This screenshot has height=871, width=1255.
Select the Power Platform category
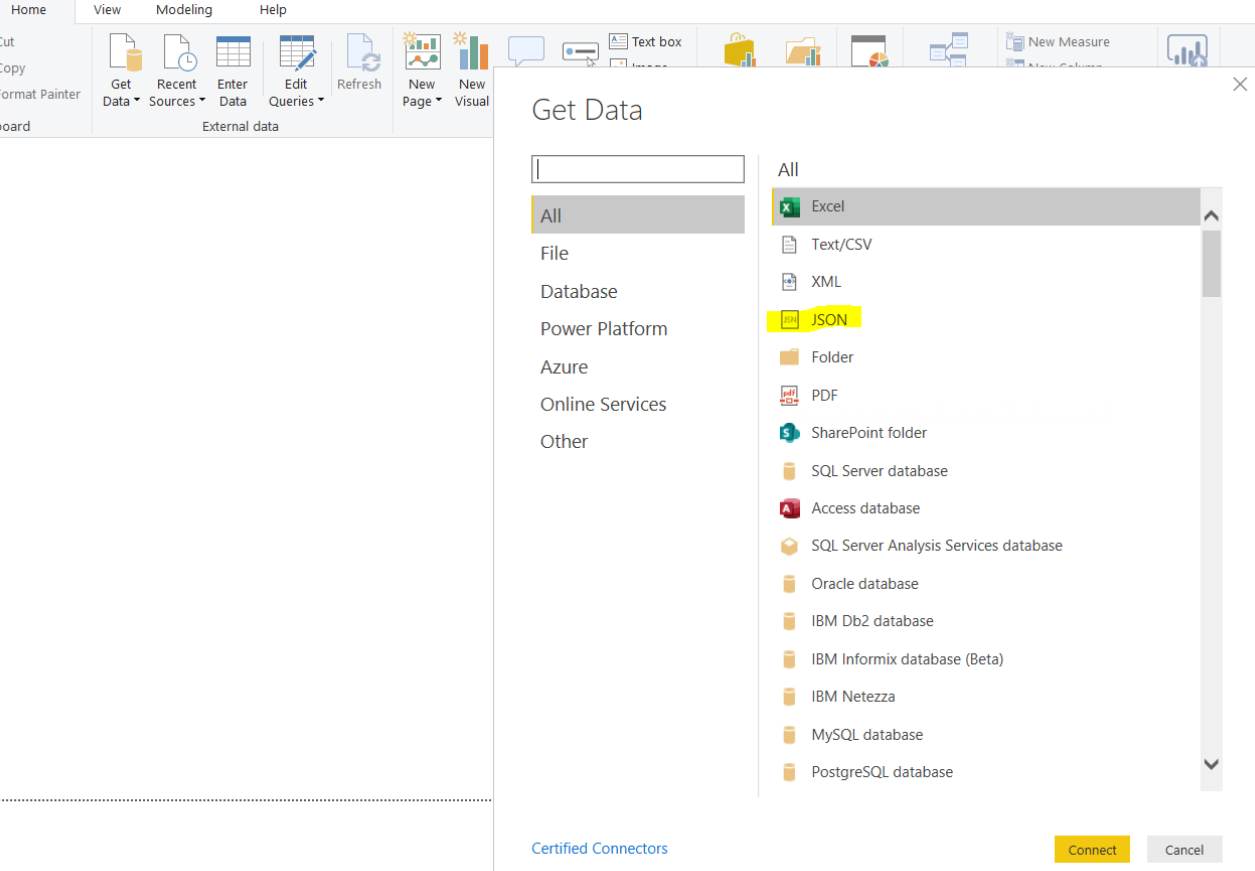638,329
